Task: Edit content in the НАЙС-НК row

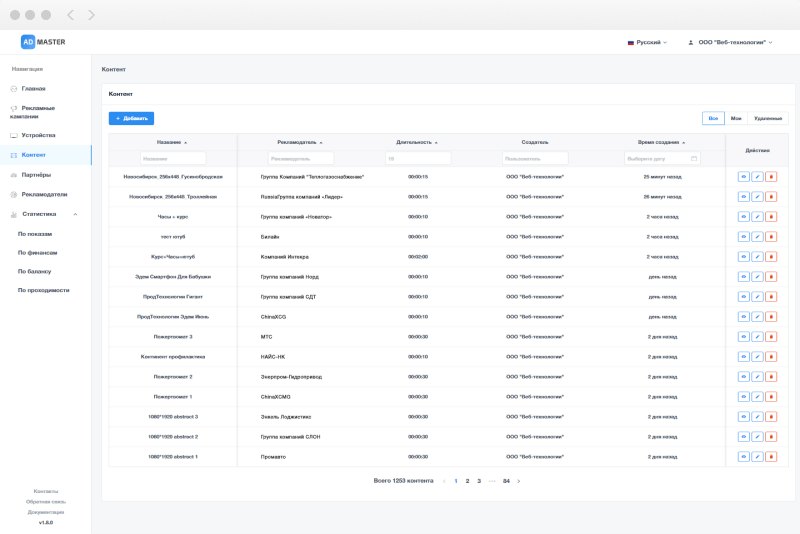Action: tap(757, 357)
